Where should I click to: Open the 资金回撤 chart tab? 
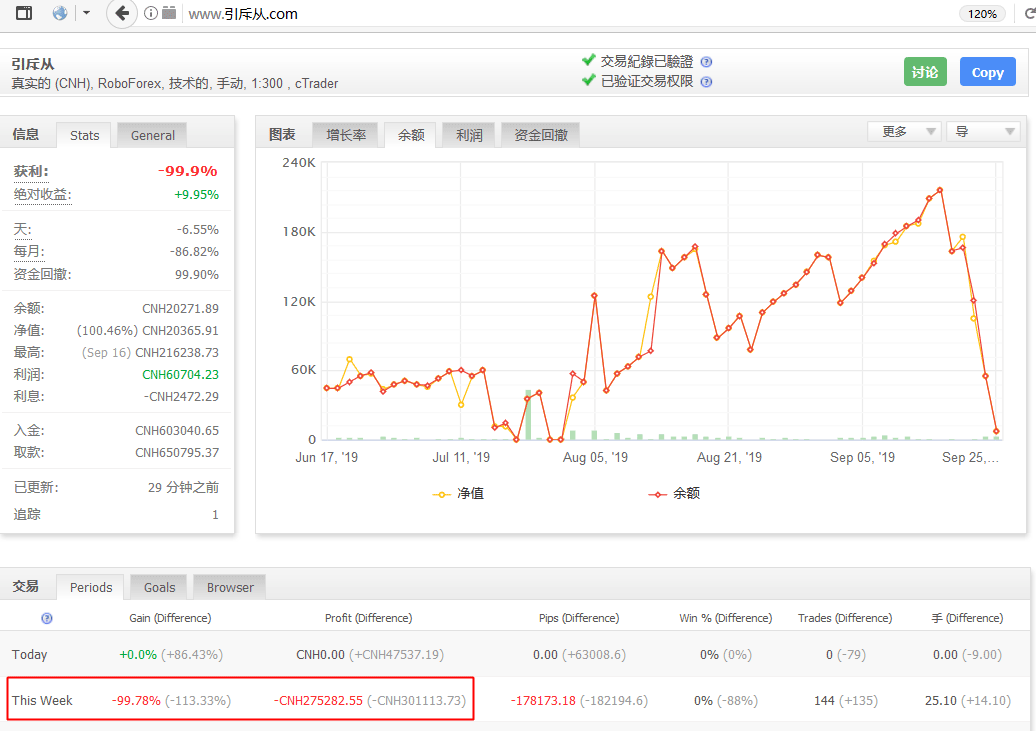[x=541, y=135]
